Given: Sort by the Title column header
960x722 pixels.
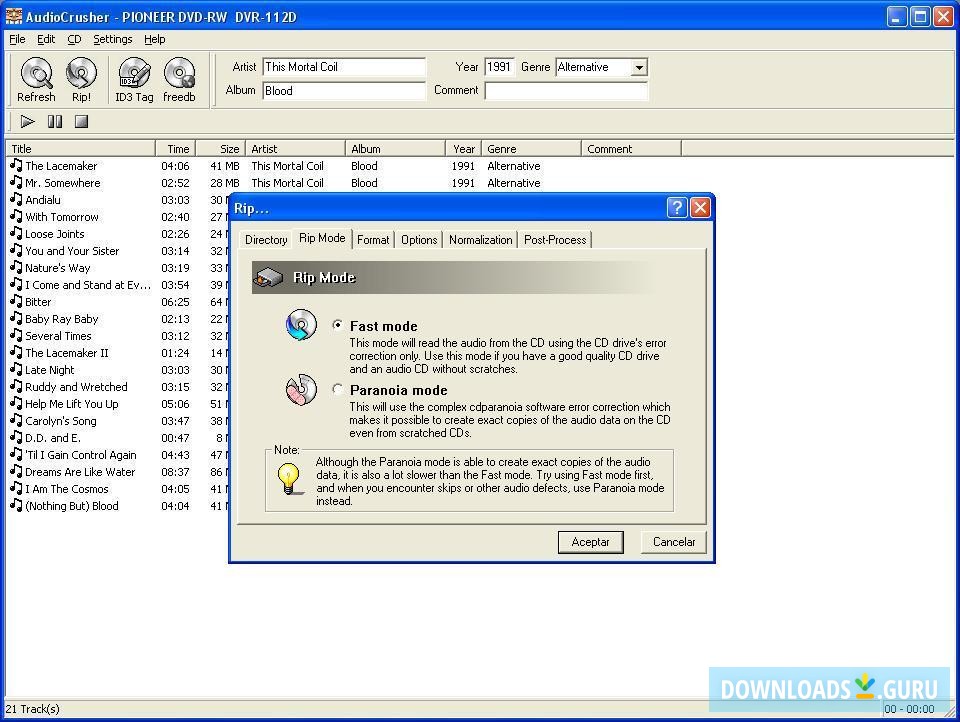Looking at the screenshot, I should pos(80,148).
